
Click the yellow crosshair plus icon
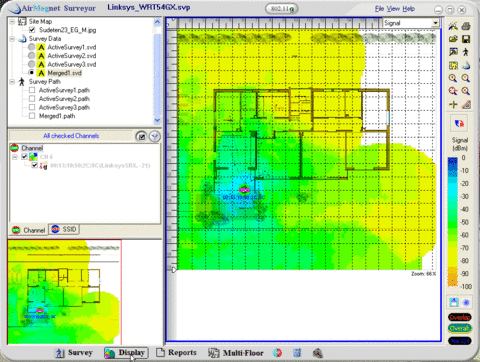pos(453,105)
